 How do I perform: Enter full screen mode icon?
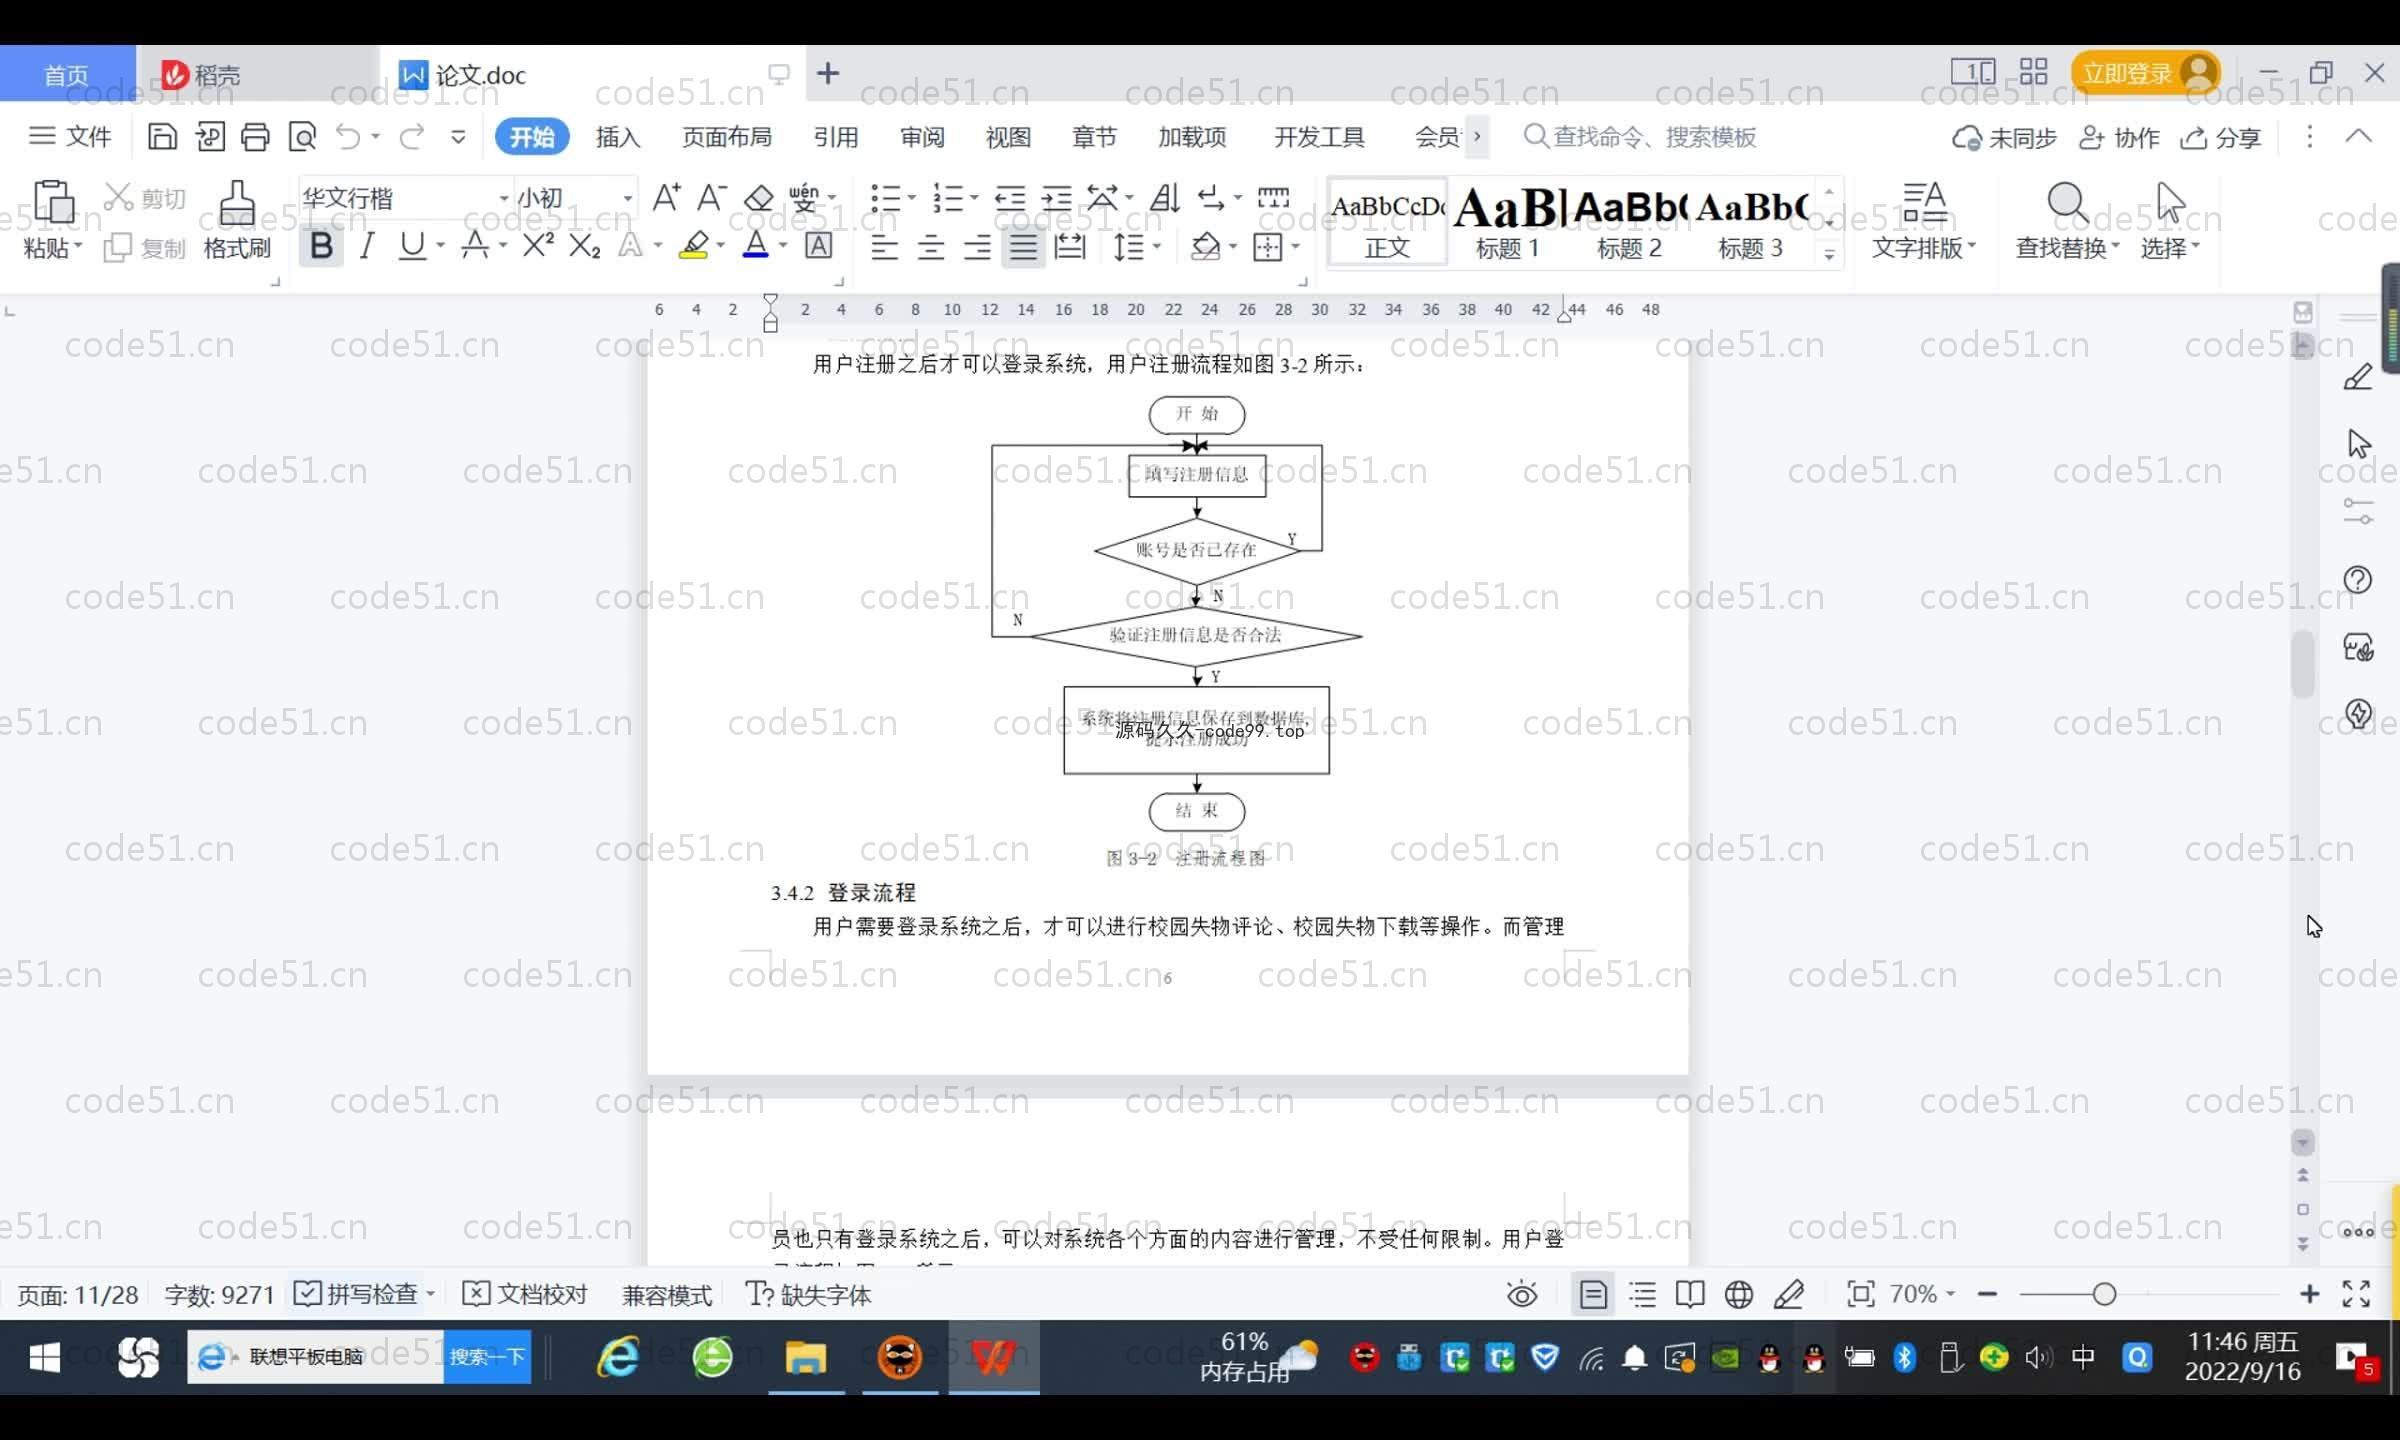[2357, 1295]
